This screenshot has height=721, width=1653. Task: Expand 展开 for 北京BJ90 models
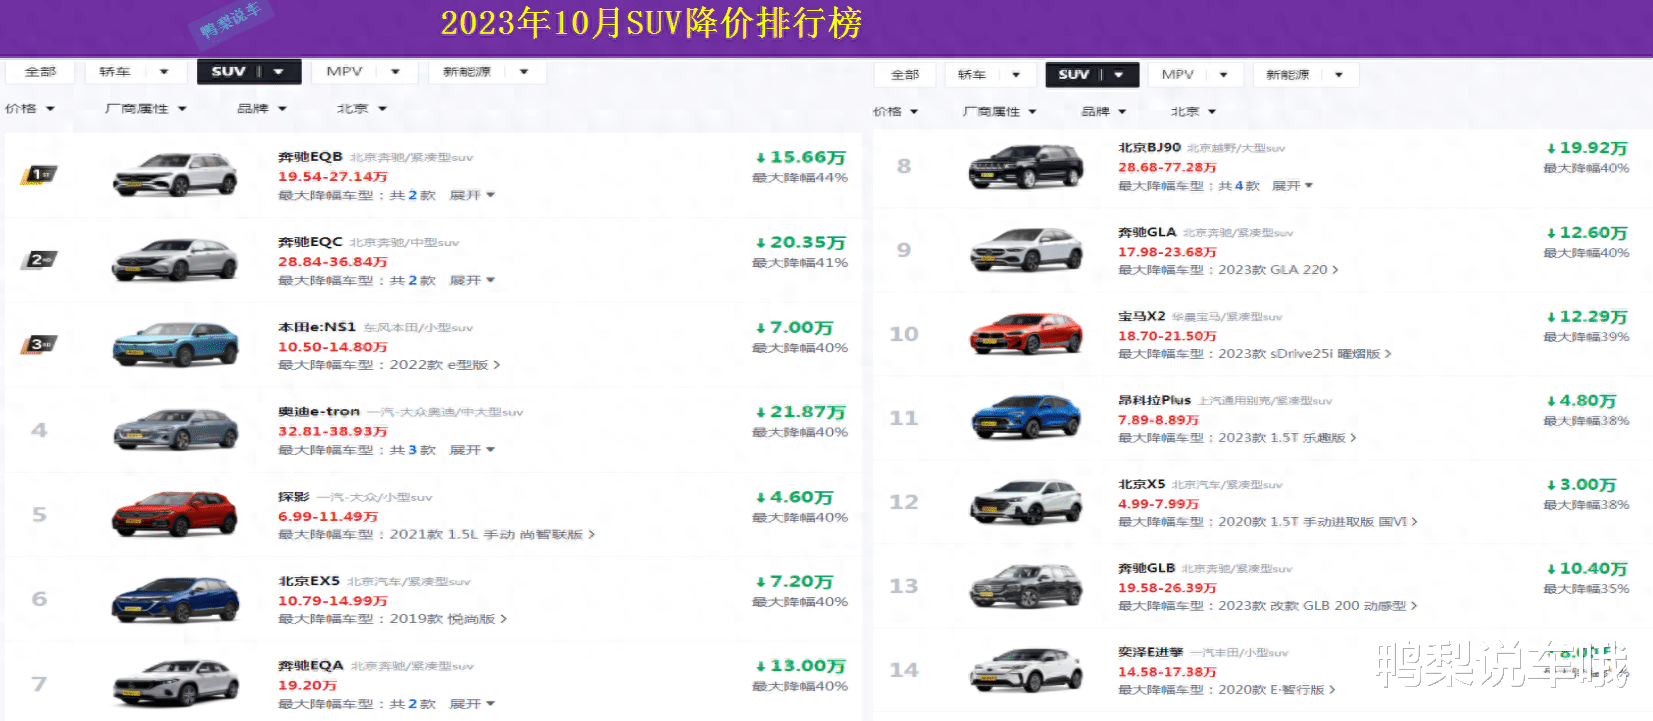[1292, 186]
